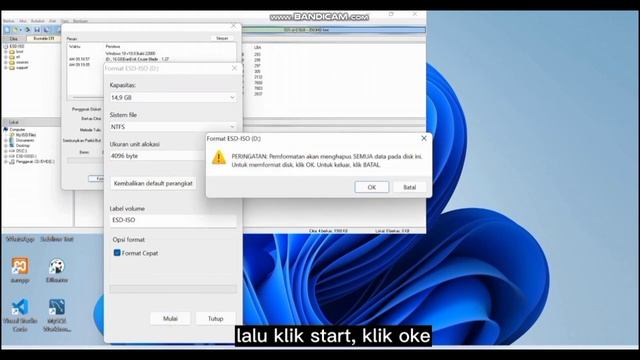Click the New file toolbar icon in UltraISO
This screenshot has width=640, height=360.
point(7,30)
